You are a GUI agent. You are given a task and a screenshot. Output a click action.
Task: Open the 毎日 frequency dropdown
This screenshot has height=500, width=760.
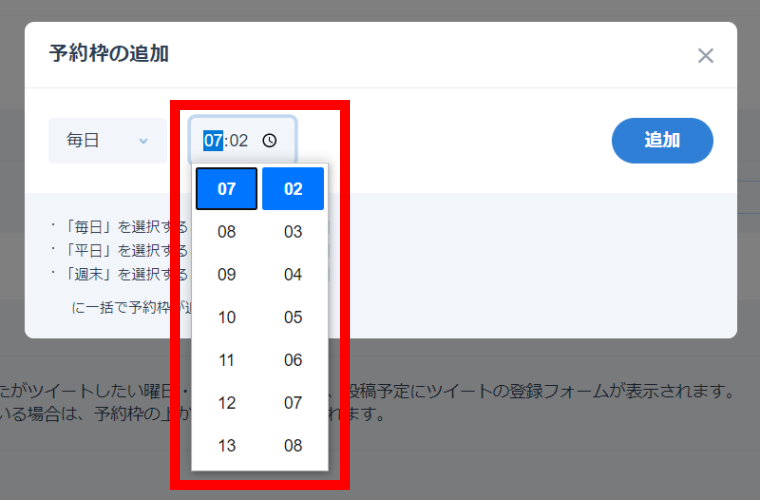point(107,141)
